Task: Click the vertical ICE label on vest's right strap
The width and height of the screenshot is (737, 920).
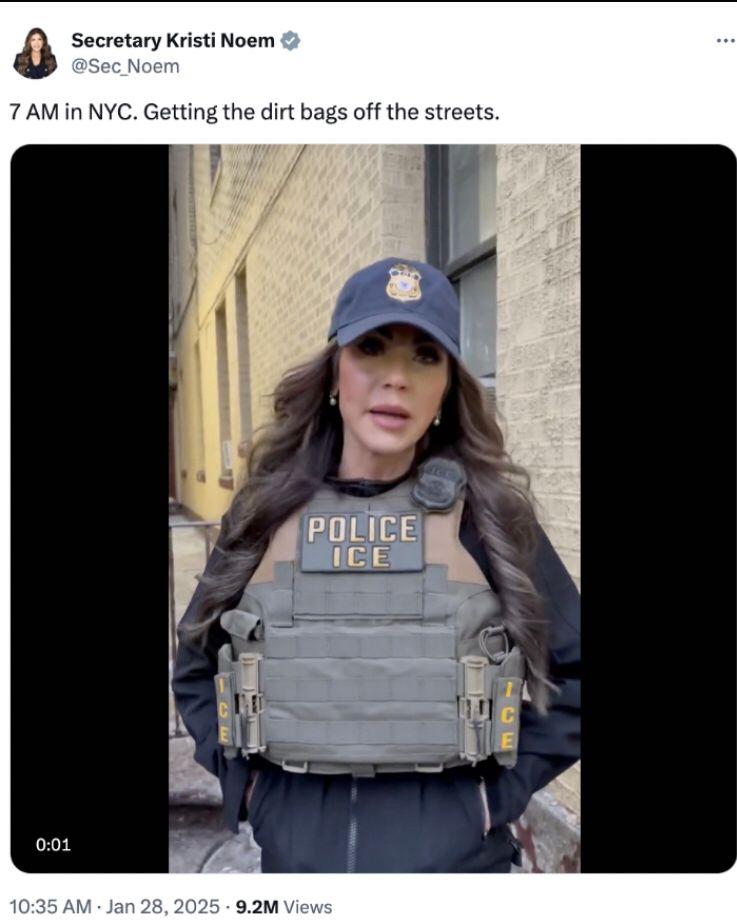Action: tap(508, 714)
